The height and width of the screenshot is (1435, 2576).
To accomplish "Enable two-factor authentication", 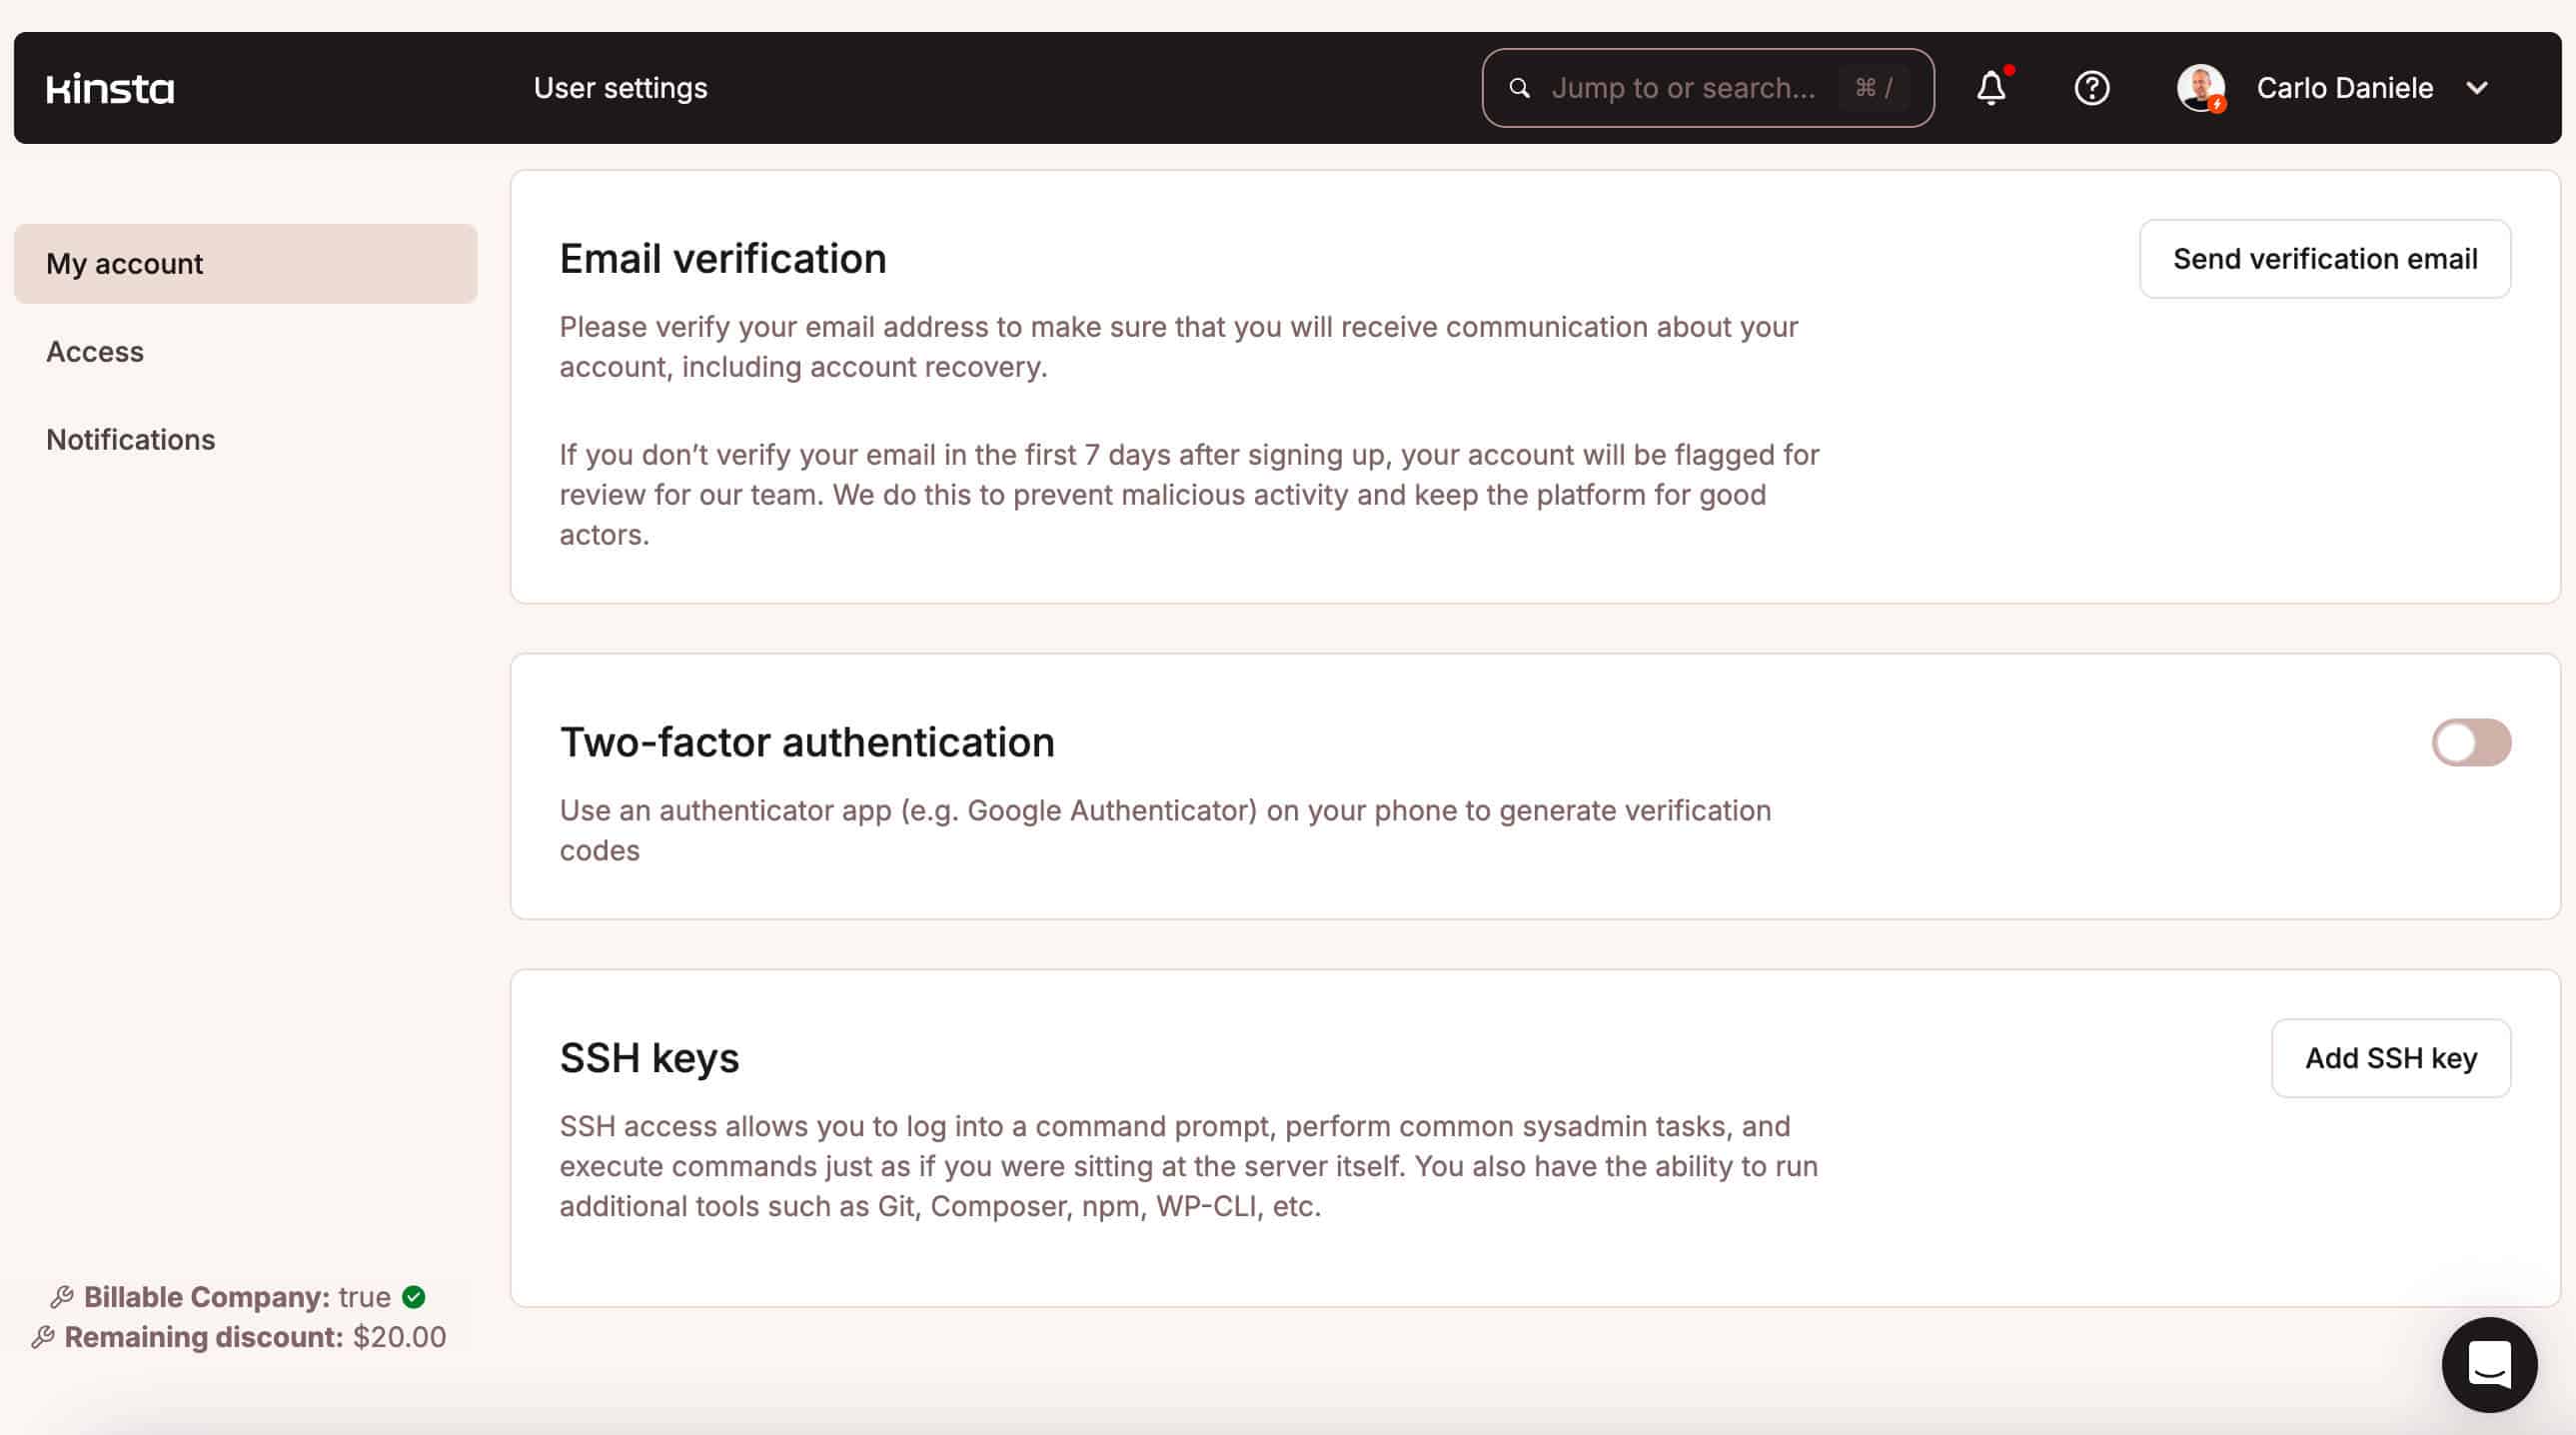I will (2470, 742).
